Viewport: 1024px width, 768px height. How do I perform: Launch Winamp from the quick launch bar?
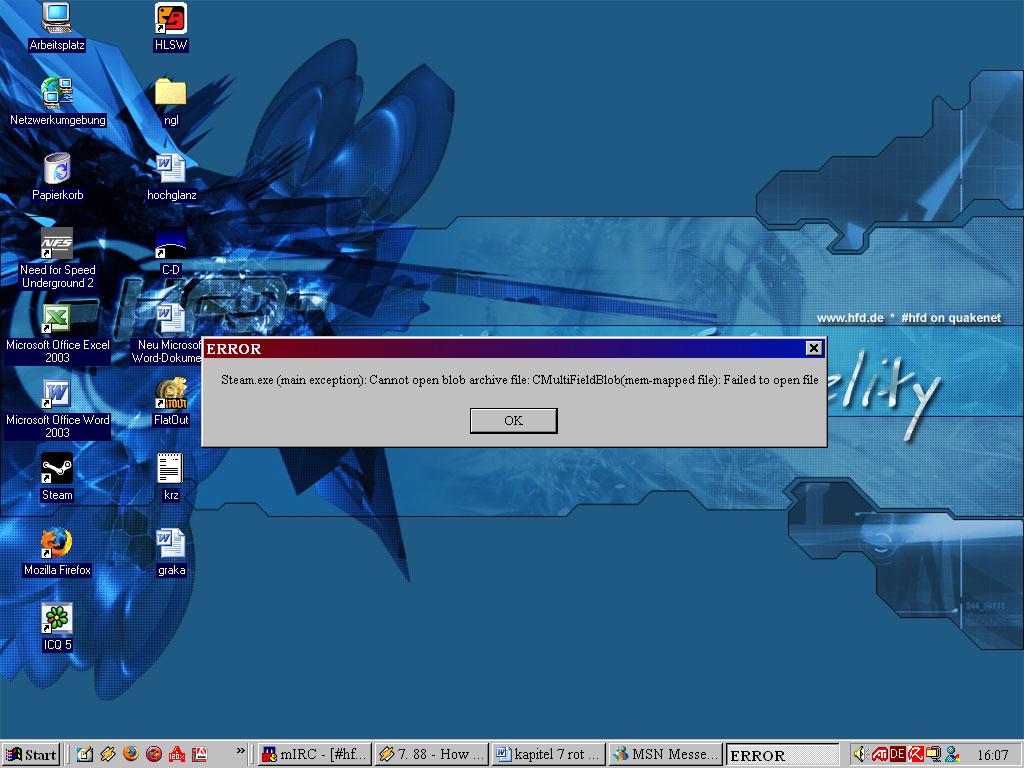coord(108,754)
